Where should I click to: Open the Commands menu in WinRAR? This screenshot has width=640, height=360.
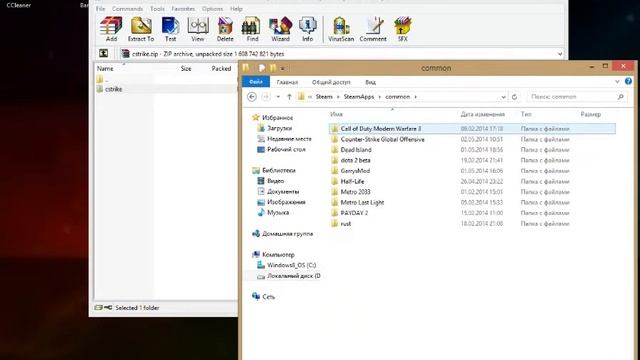point(127,9)
